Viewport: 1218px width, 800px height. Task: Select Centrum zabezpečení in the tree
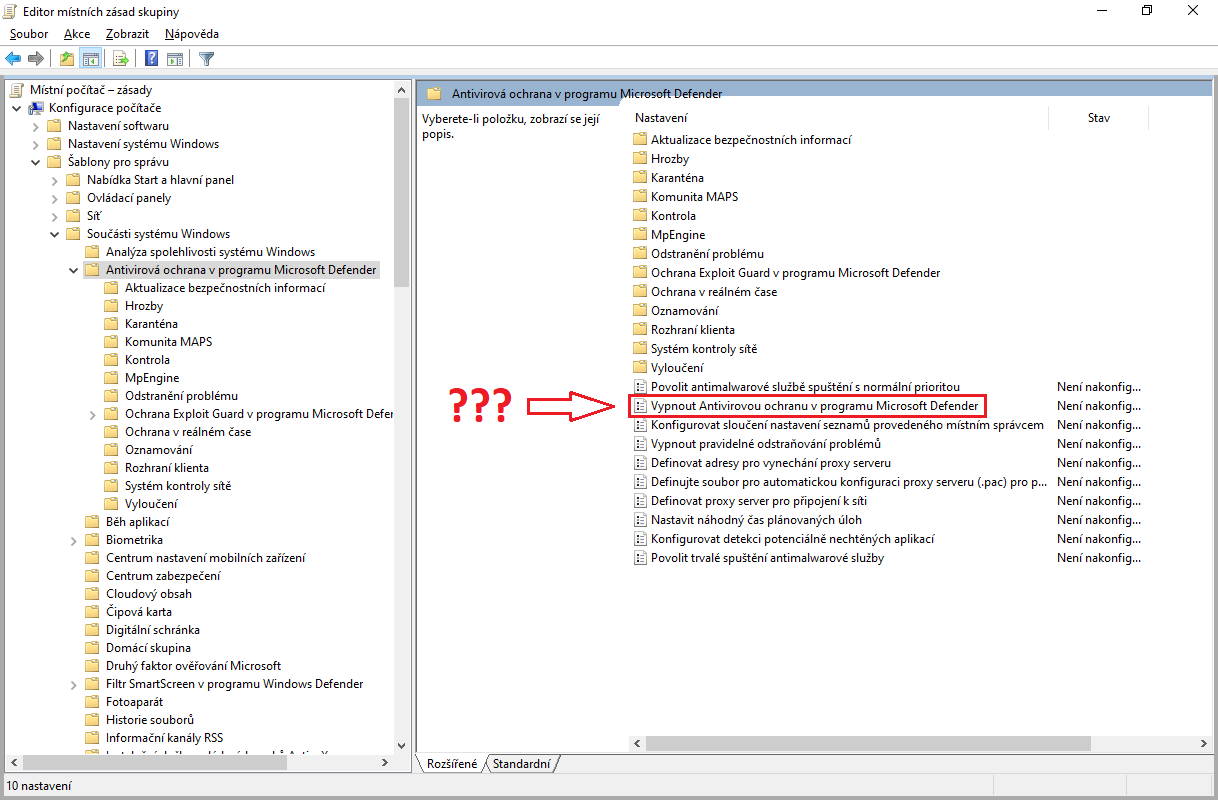[163, 575]
